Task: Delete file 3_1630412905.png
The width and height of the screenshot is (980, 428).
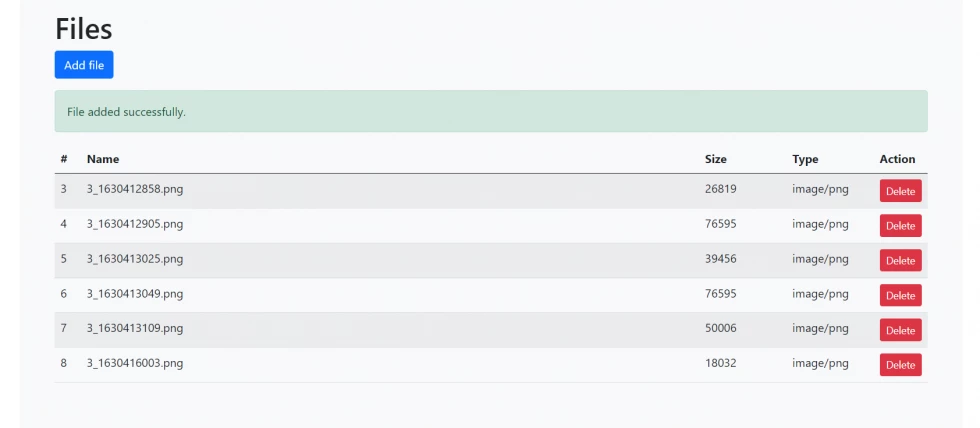Action: [900, 226]
